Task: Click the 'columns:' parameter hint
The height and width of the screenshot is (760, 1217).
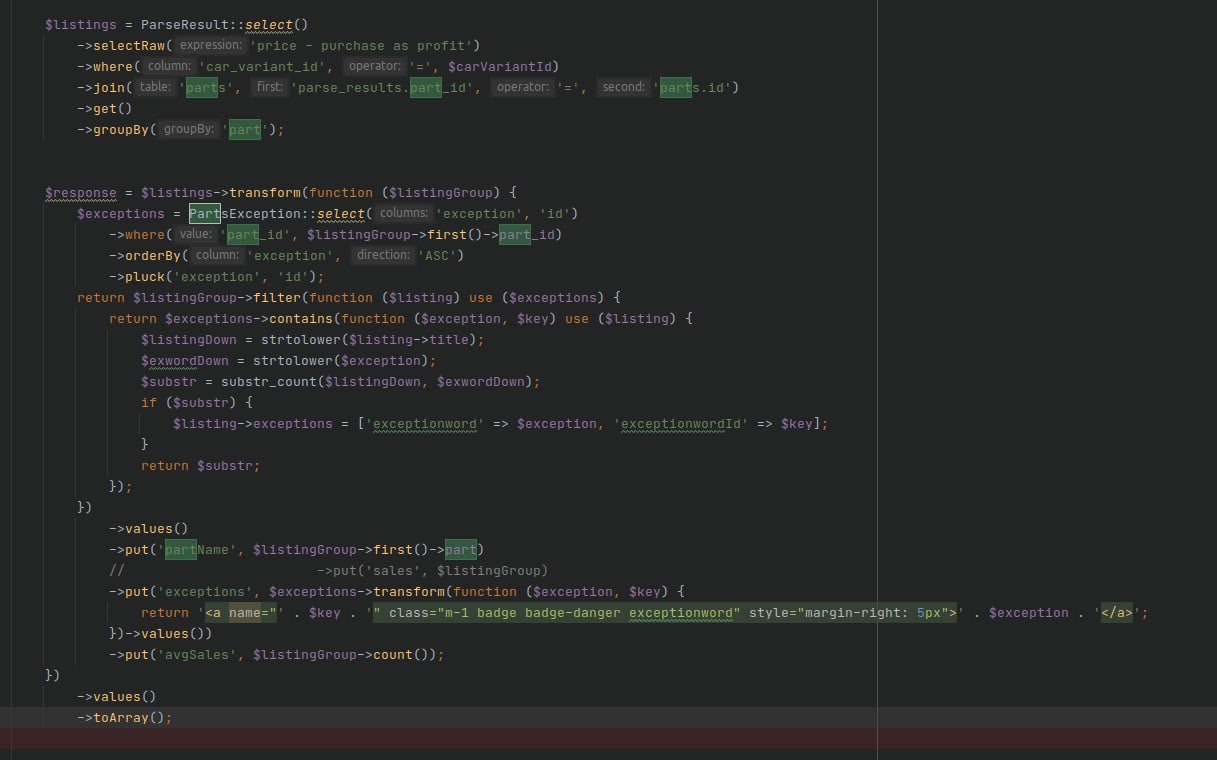Action: tap(403, 213)
